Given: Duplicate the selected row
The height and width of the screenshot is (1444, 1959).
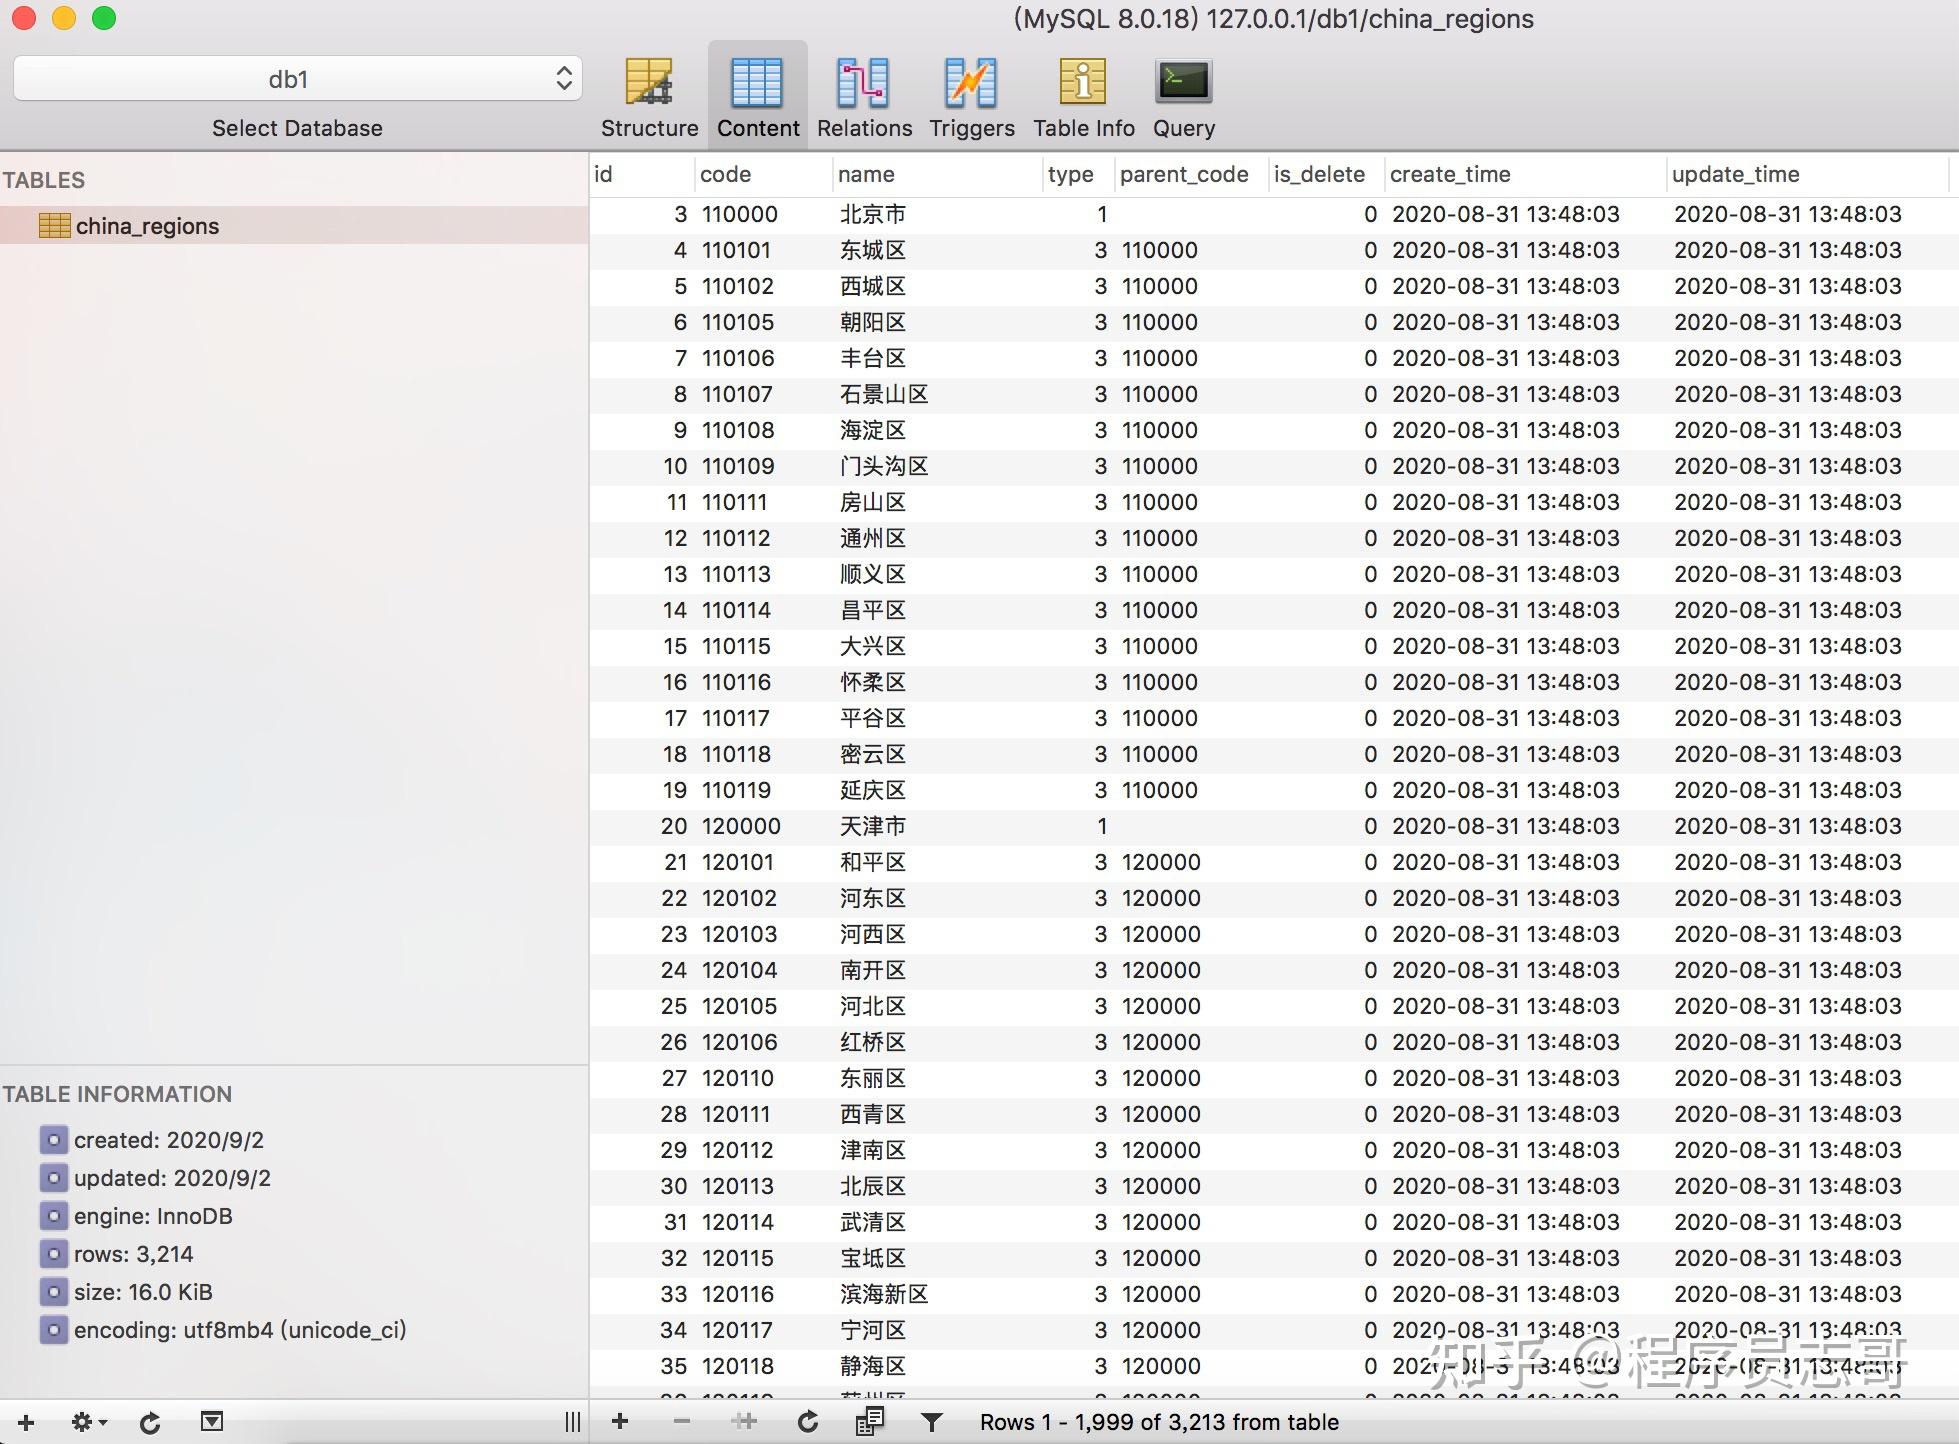Looking at the screenshot, I should 744,1422.
